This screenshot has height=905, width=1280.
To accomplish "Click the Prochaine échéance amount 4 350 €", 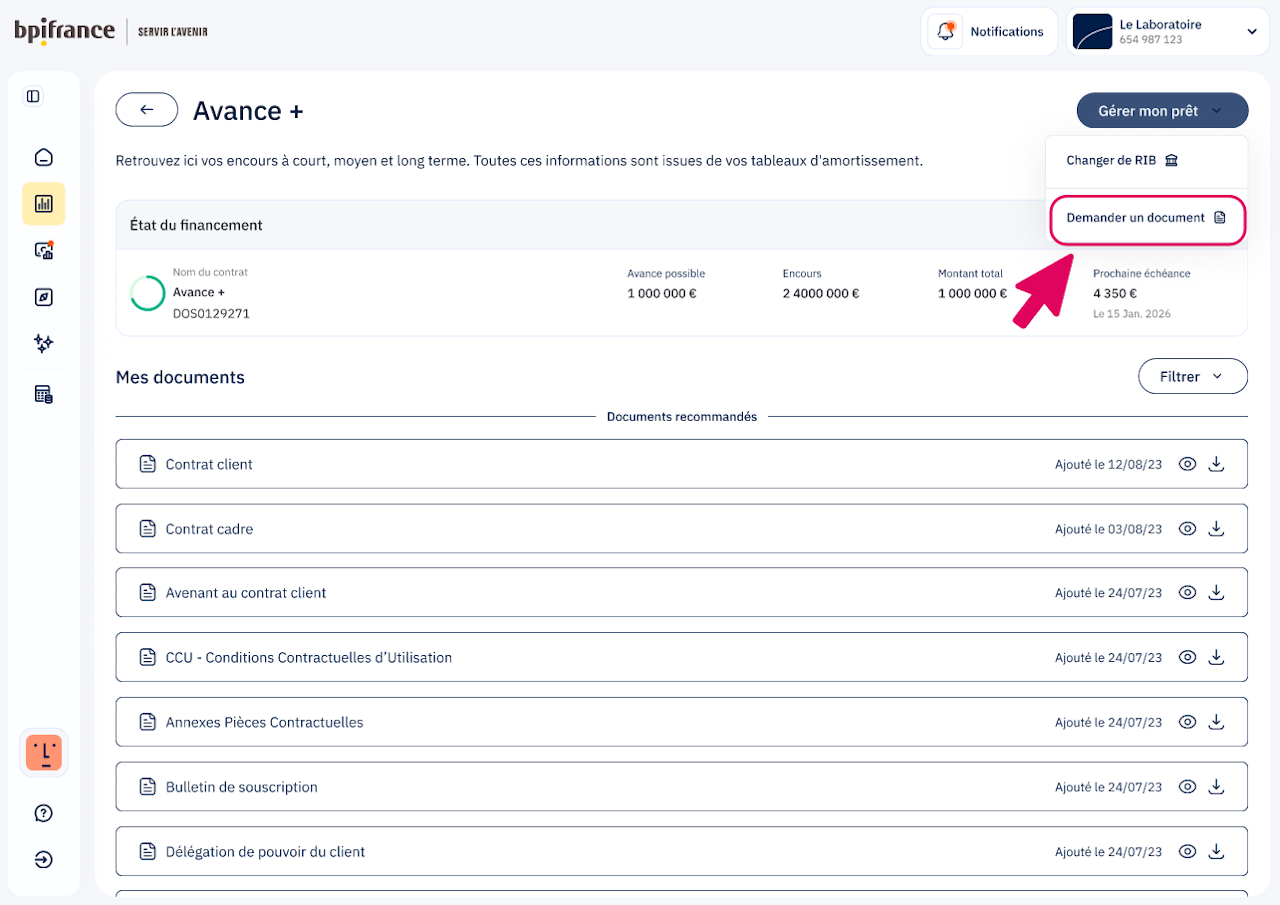I will (x=1115, y=294).
